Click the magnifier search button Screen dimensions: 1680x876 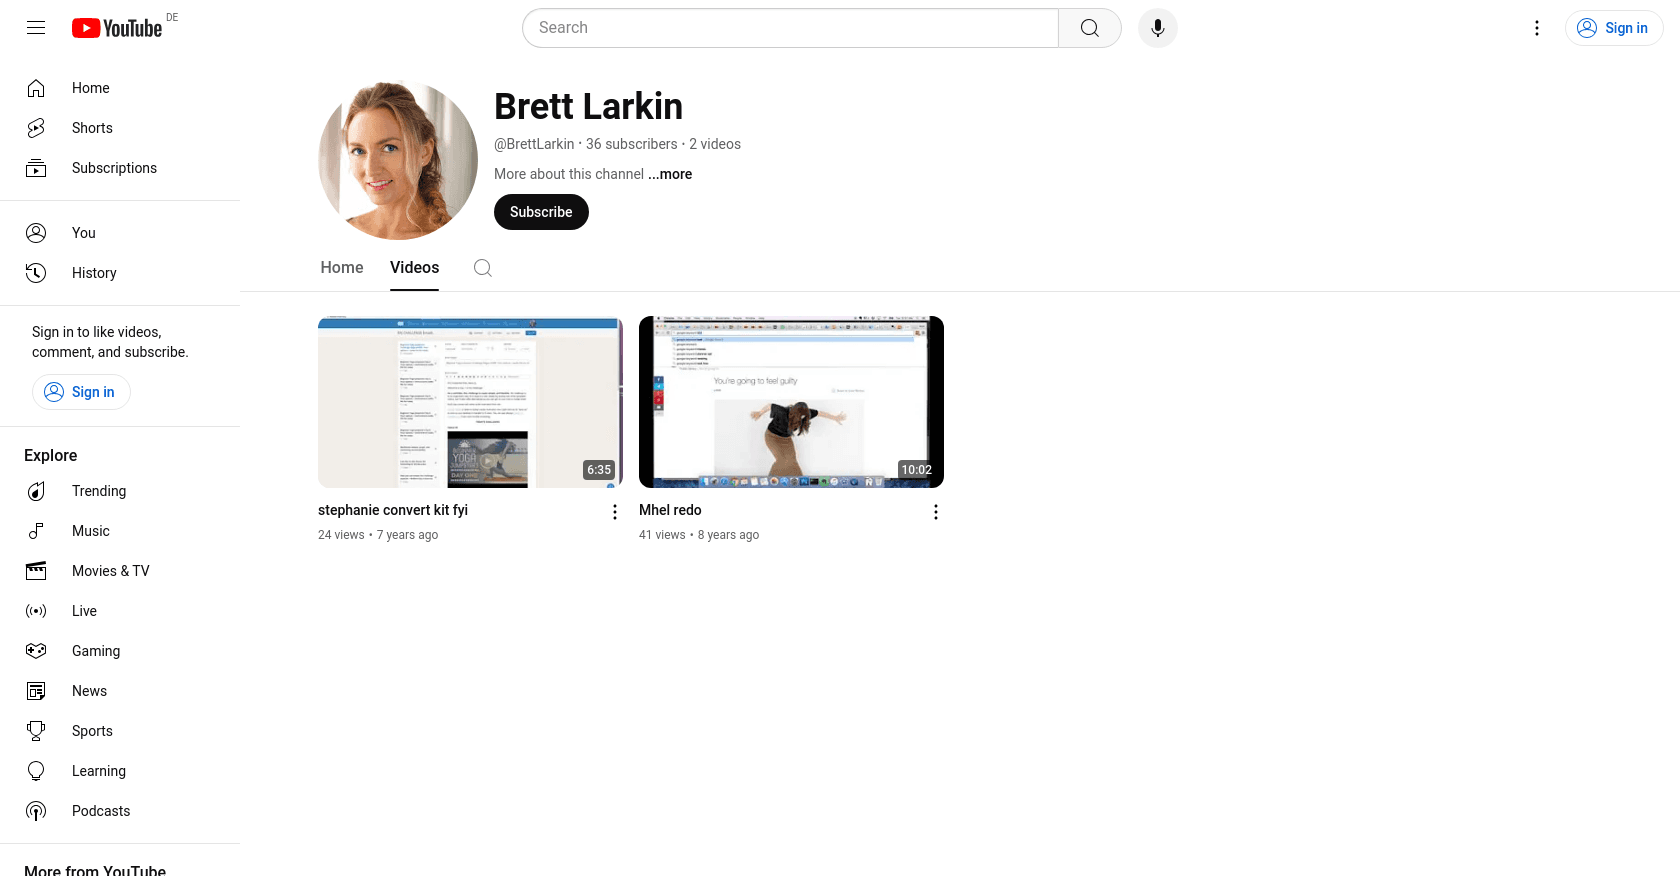point(1089,28)
